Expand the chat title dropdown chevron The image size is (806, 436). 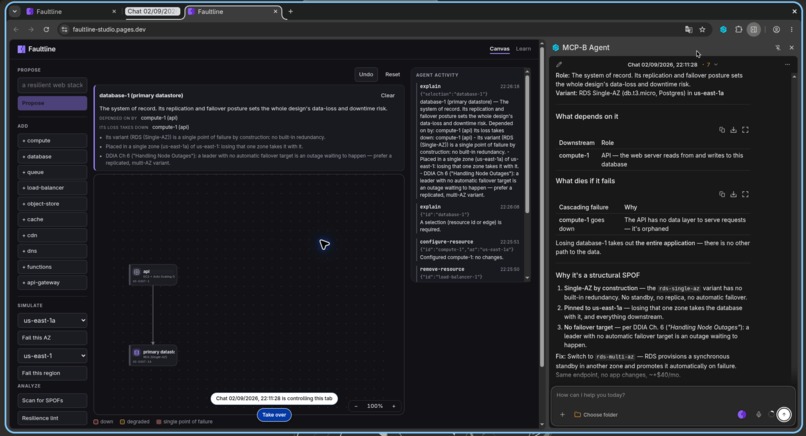[x=716, y=65]
